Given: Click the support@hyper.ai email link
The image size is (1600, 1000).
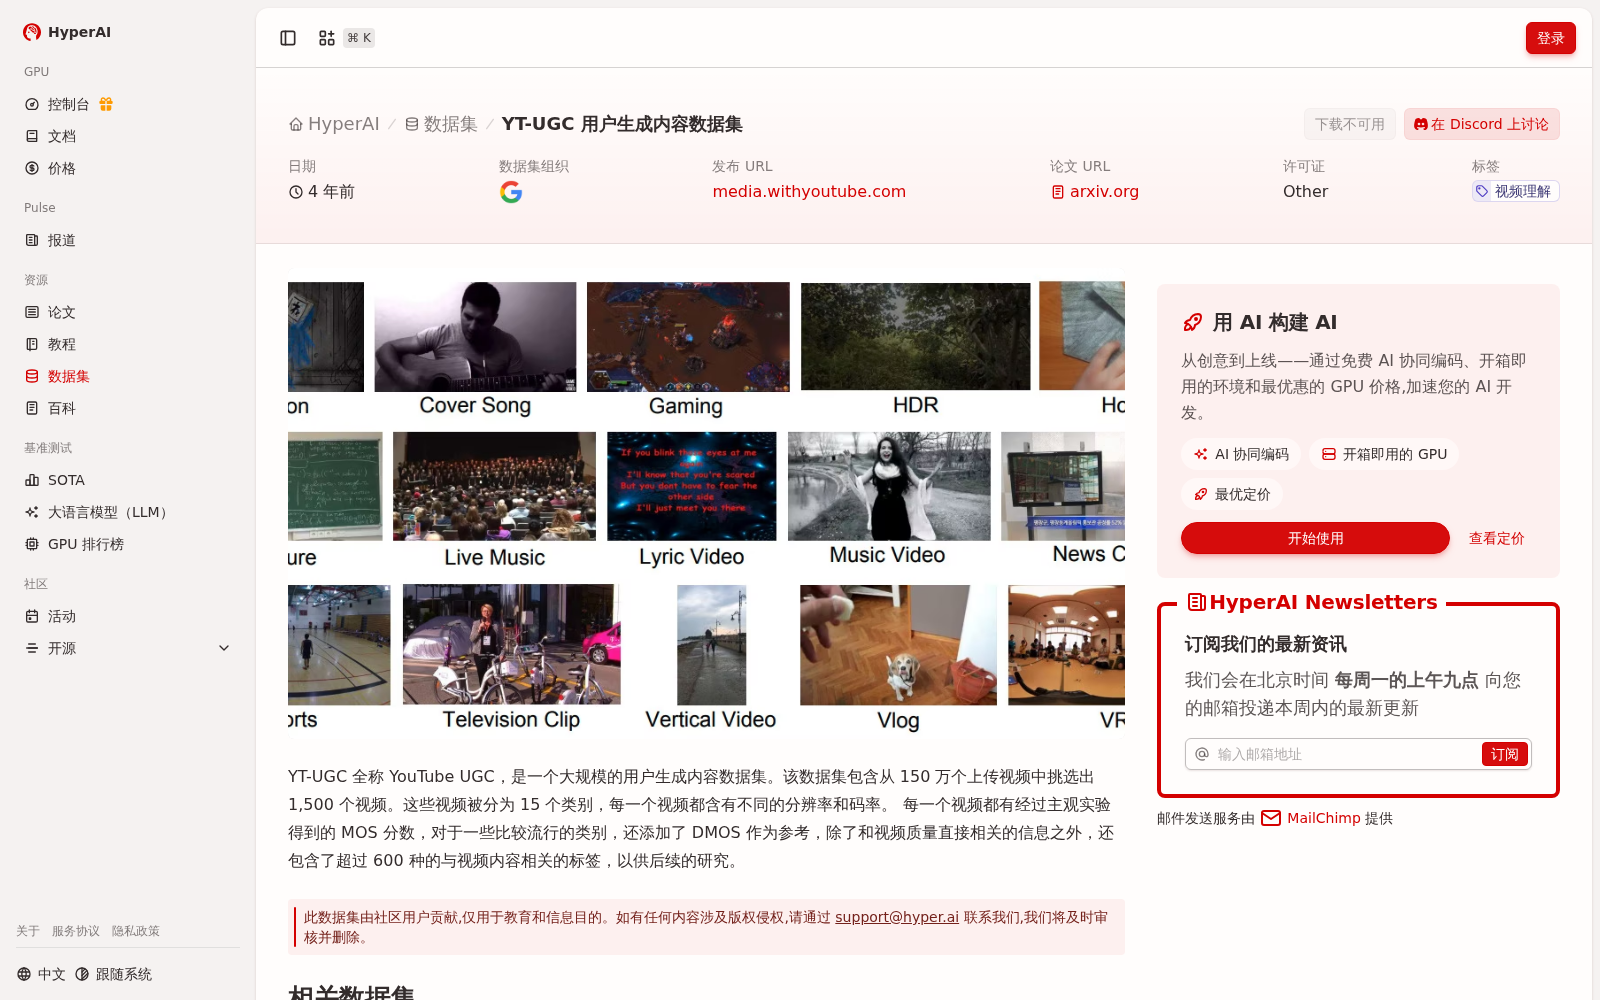Looking at the screenshot, I should (897, 917).
